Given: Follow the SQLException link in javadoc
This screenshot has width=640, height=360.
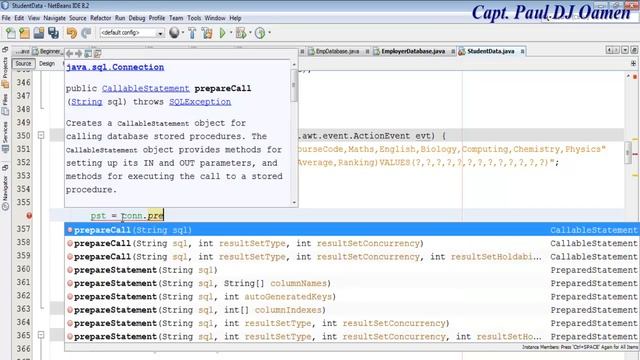Looking at the screenshot, I should tap(200, 102).
